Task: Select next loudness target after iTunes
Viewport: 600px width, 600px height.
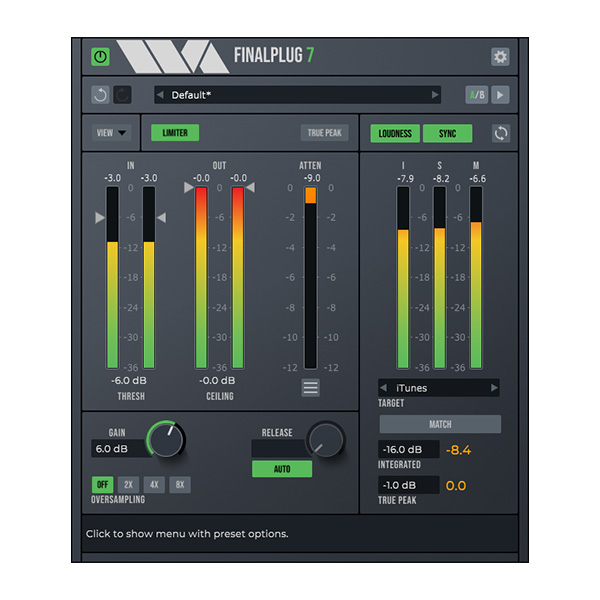Action: point(494,388)
